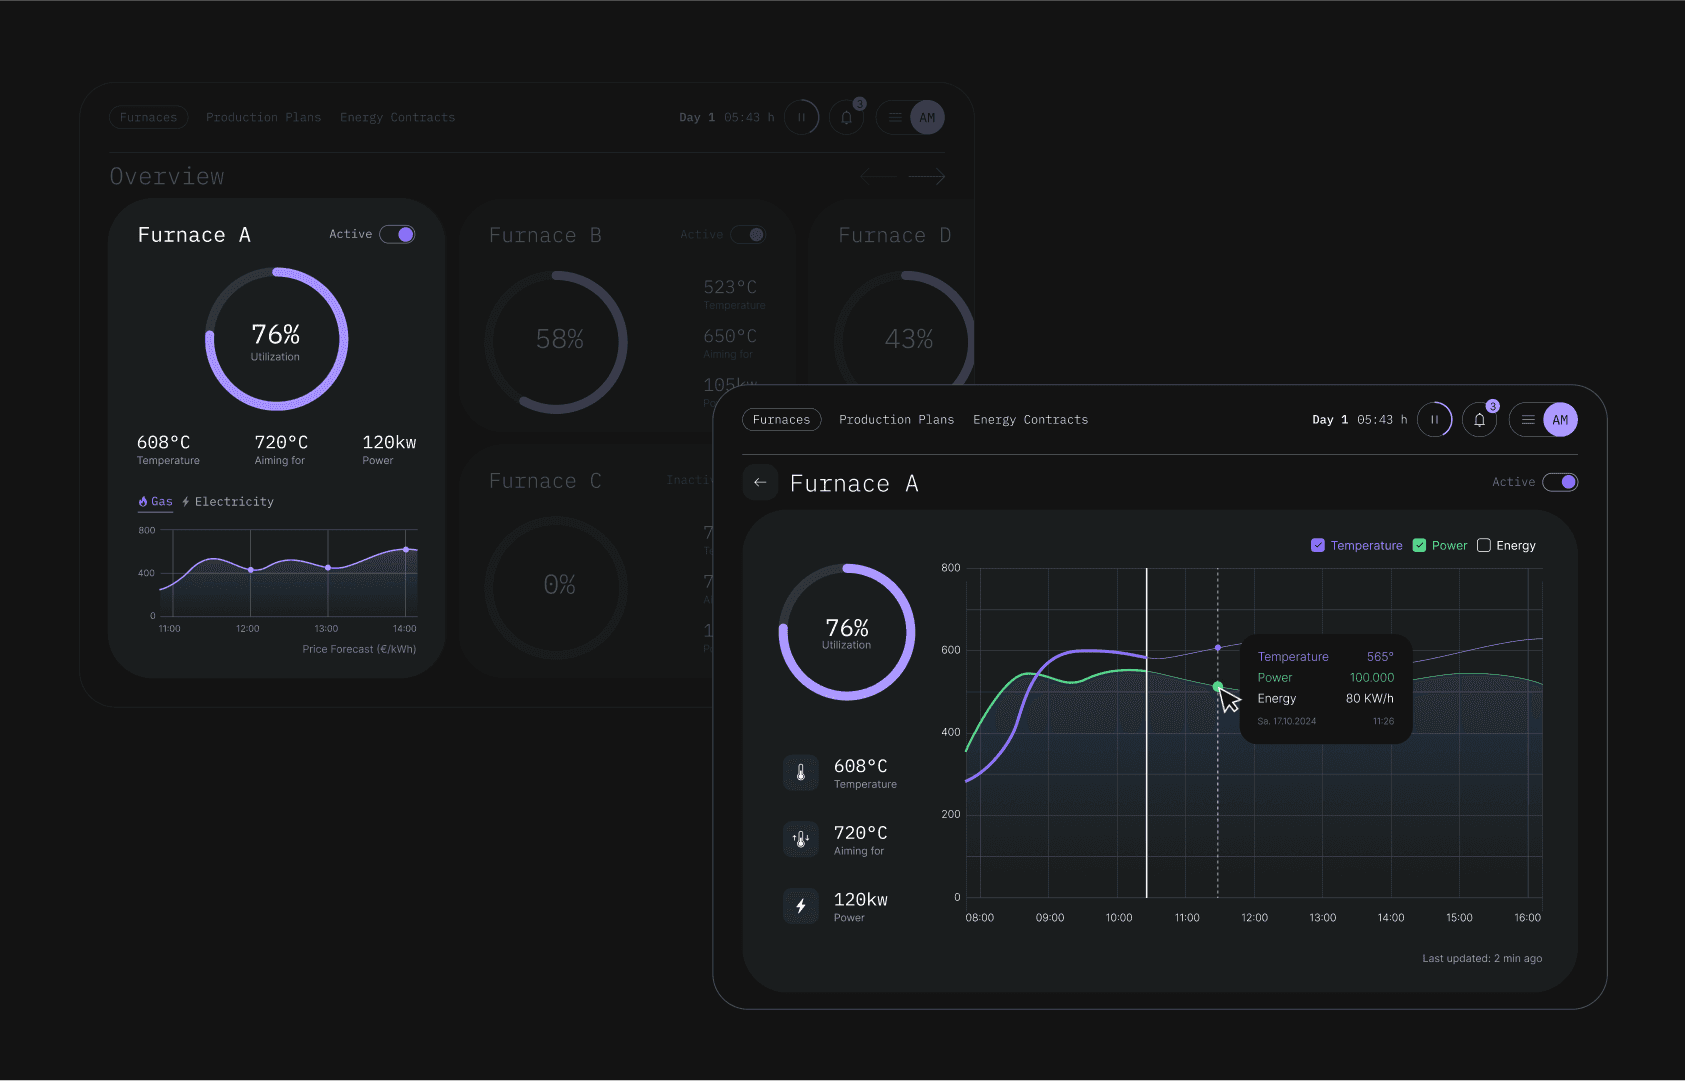Toggle Active switch on Furnace A overview card

(397, 234)
